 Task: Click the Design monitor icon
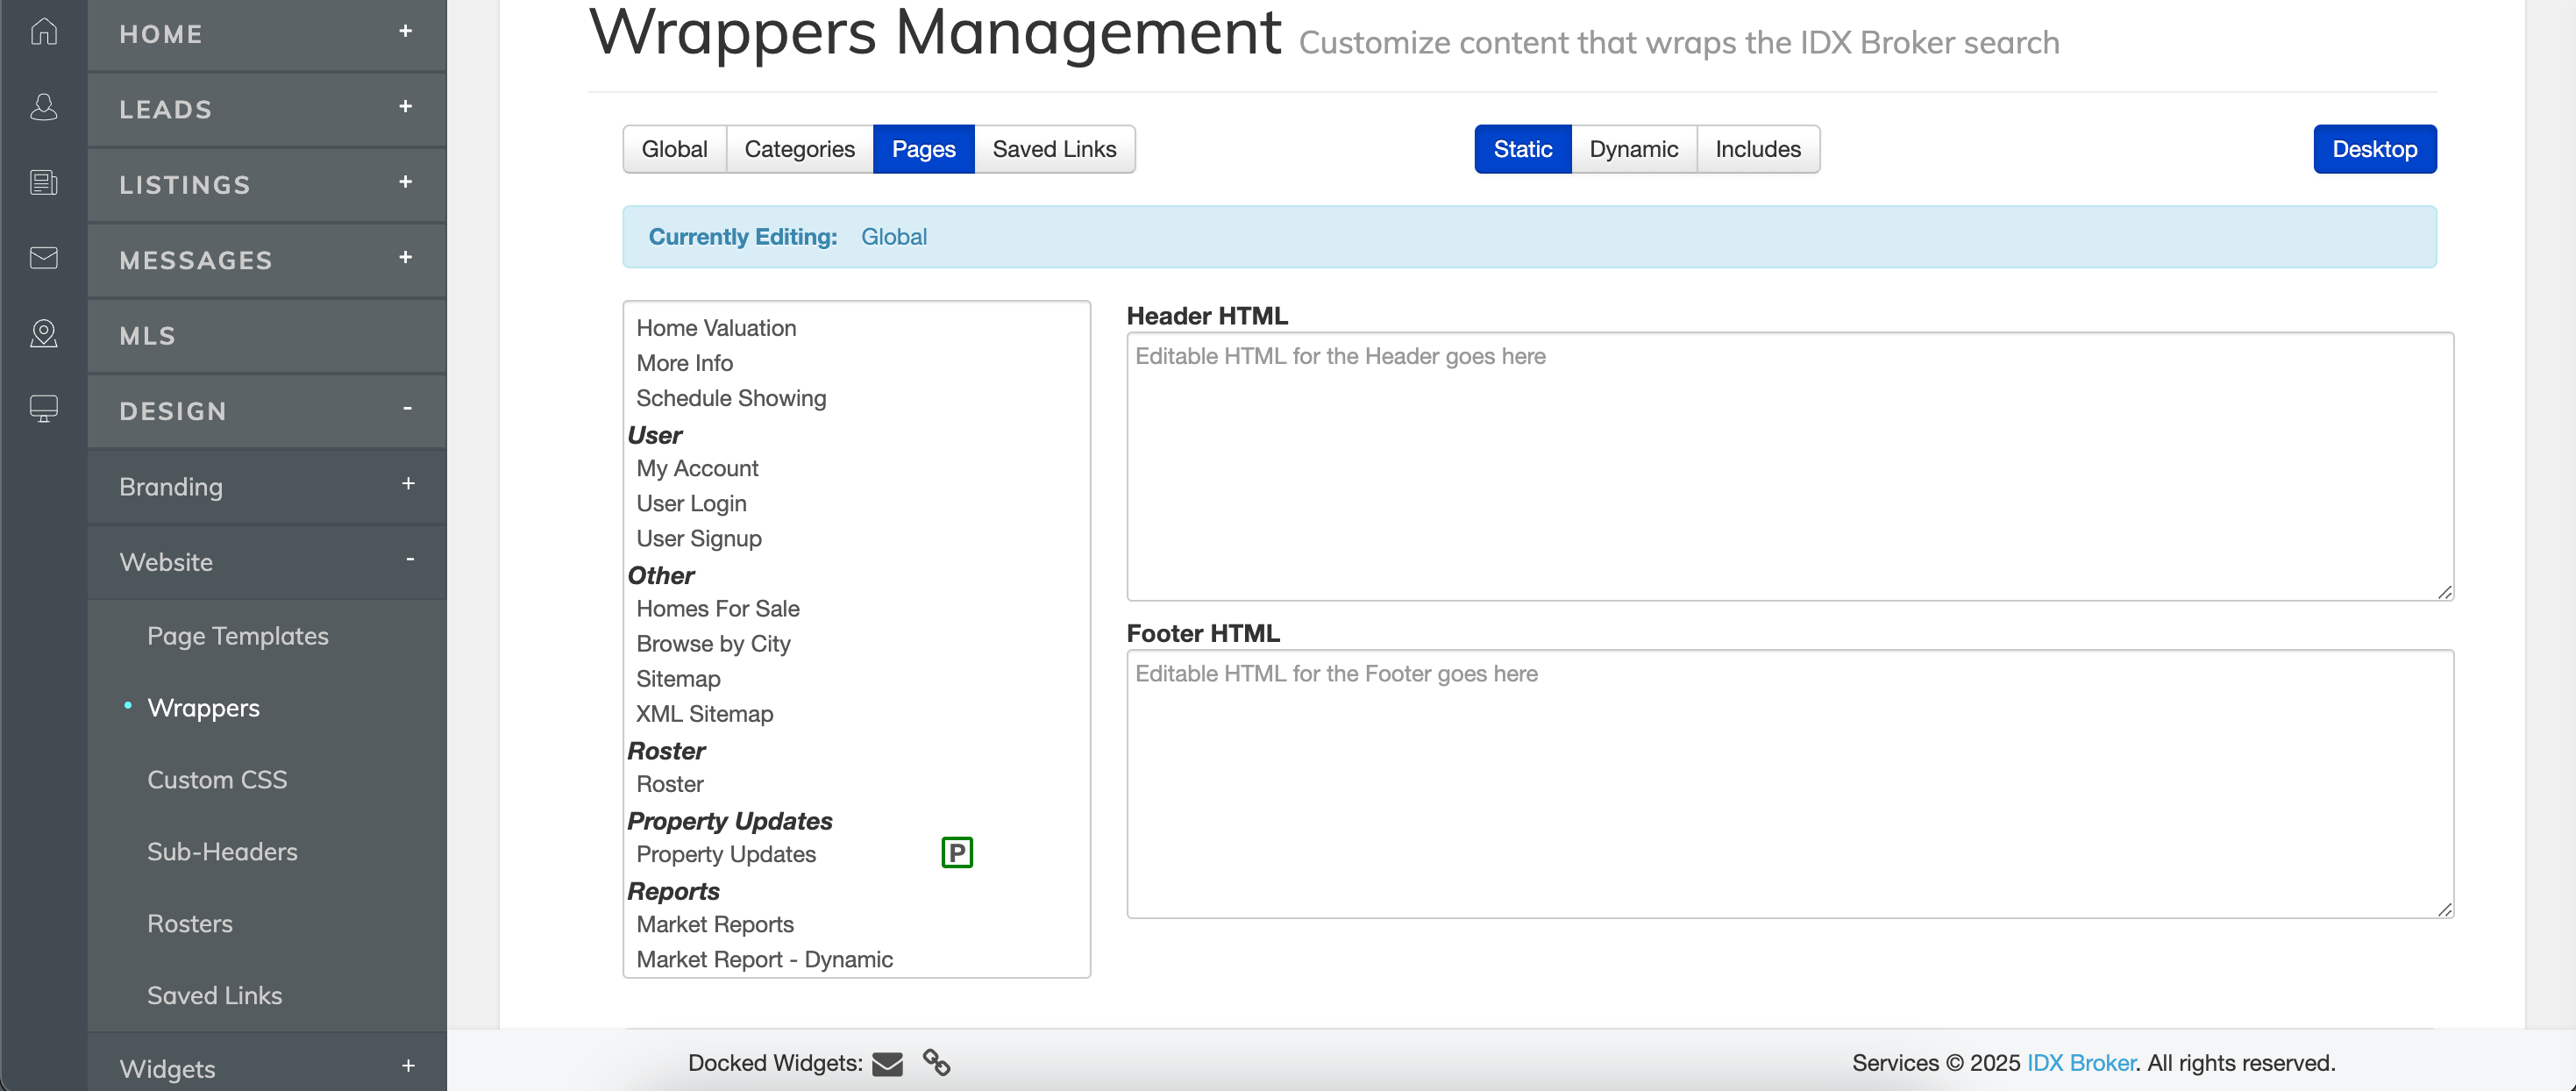(43, 409)
